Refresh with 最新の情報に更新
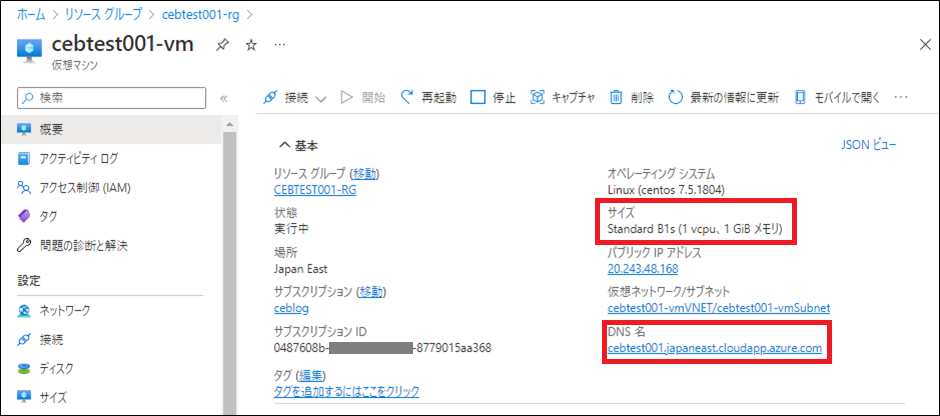Viewport: 940px width, 416px height. [x=724, y=98]
